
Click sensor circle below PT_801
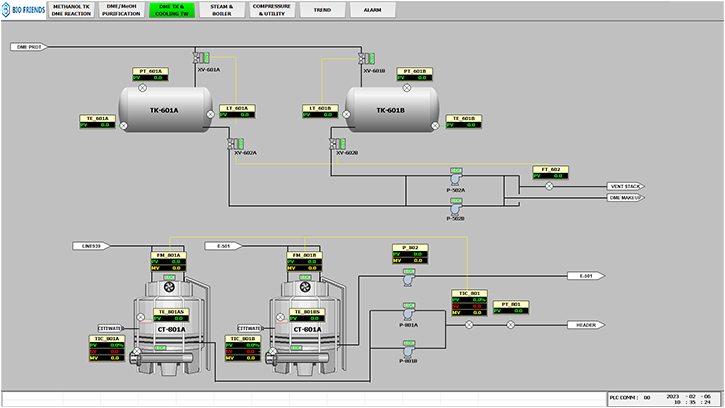(510, 325)
